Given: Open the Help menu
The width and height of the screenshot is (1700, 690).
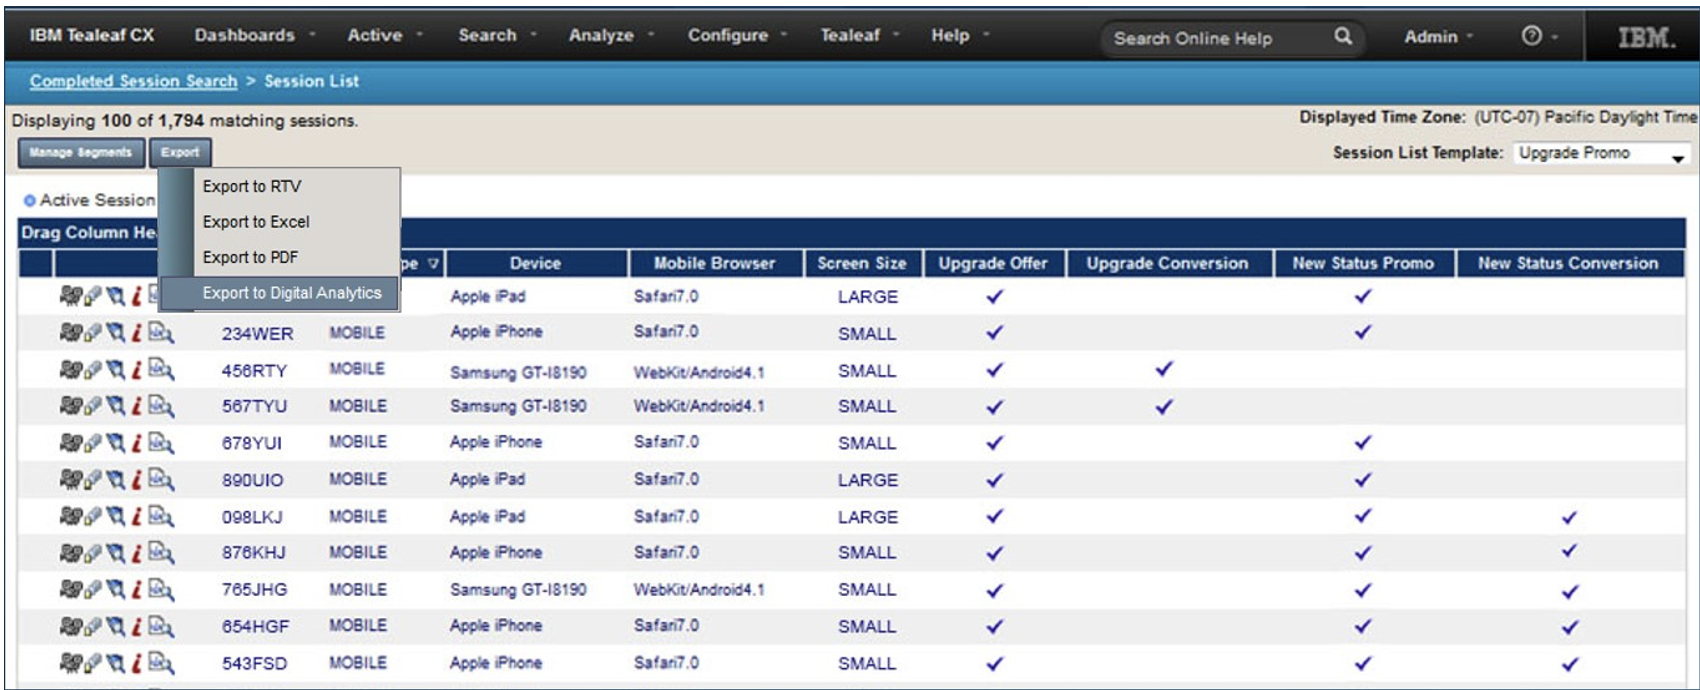Looking at the screenshot, I should tap(960, 35).
